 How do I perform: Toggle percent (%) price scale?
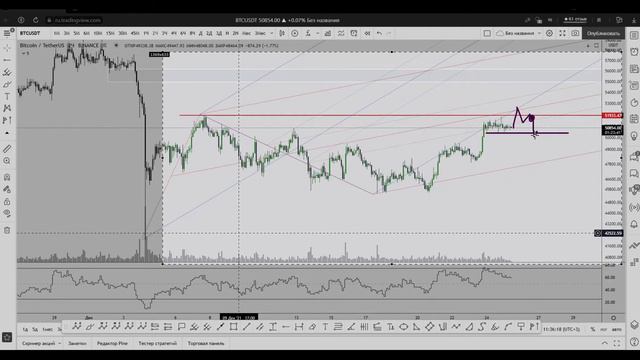[593, 329]
